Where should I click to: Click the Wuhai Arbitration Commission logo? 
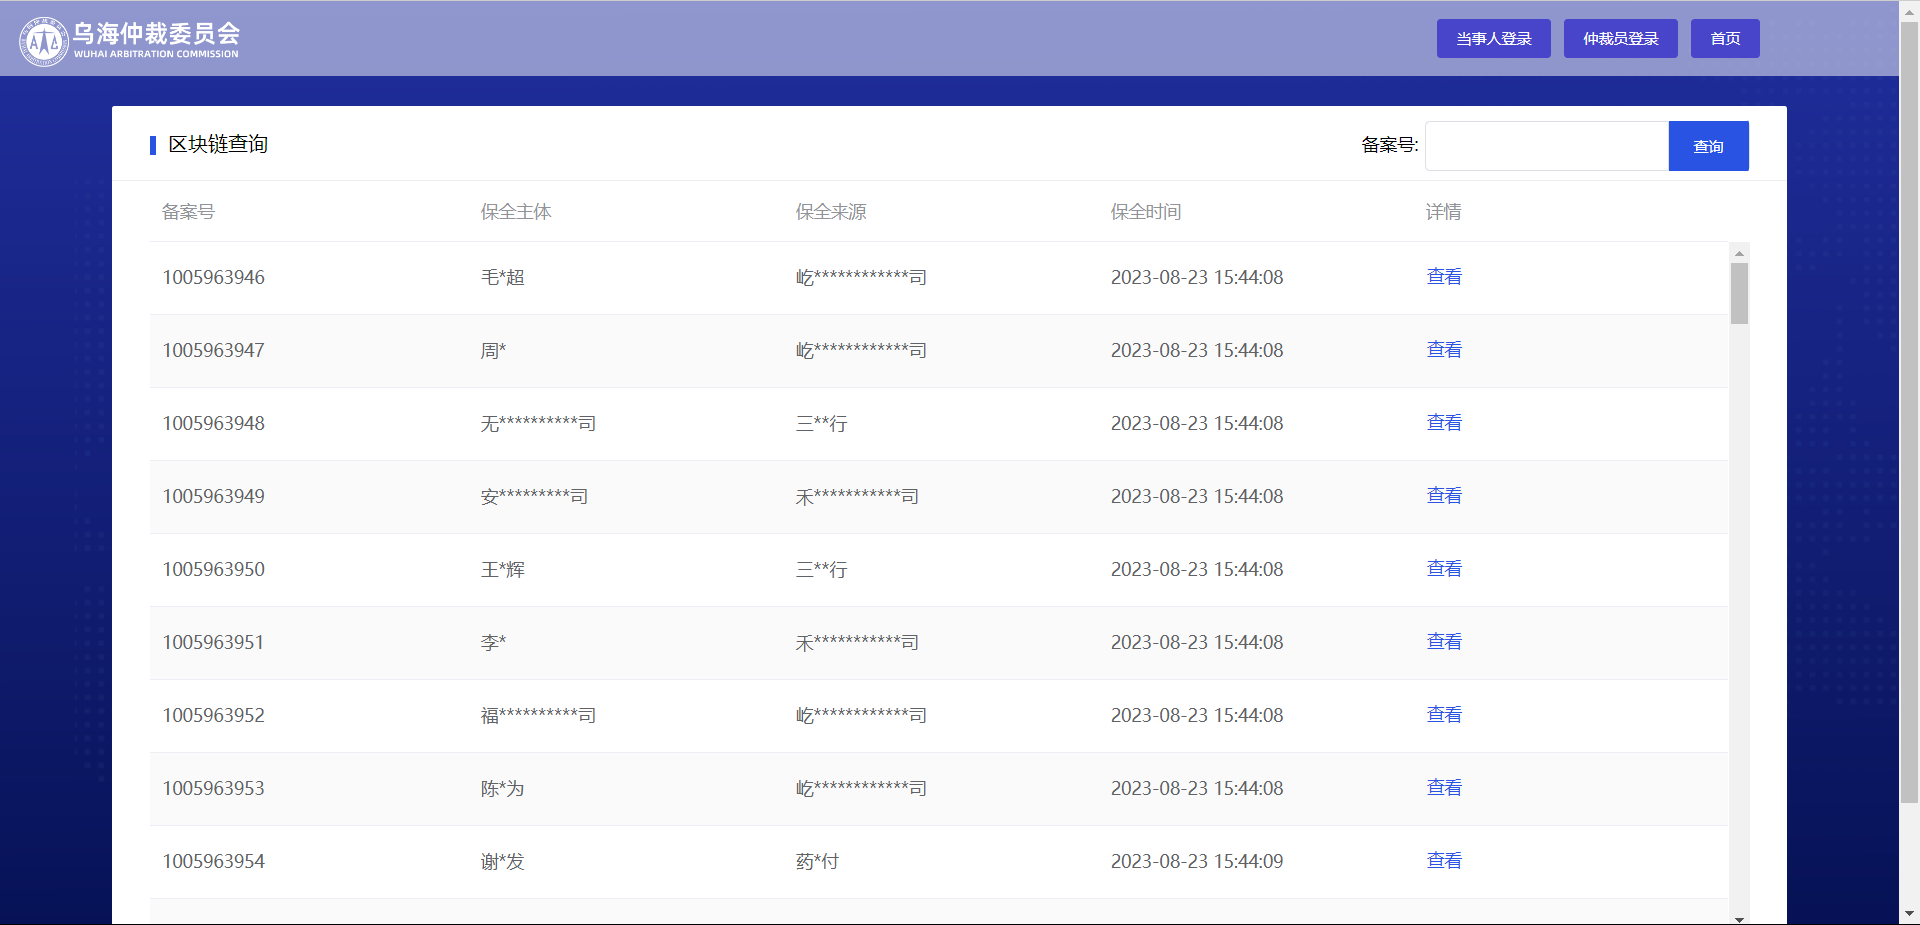130,41
